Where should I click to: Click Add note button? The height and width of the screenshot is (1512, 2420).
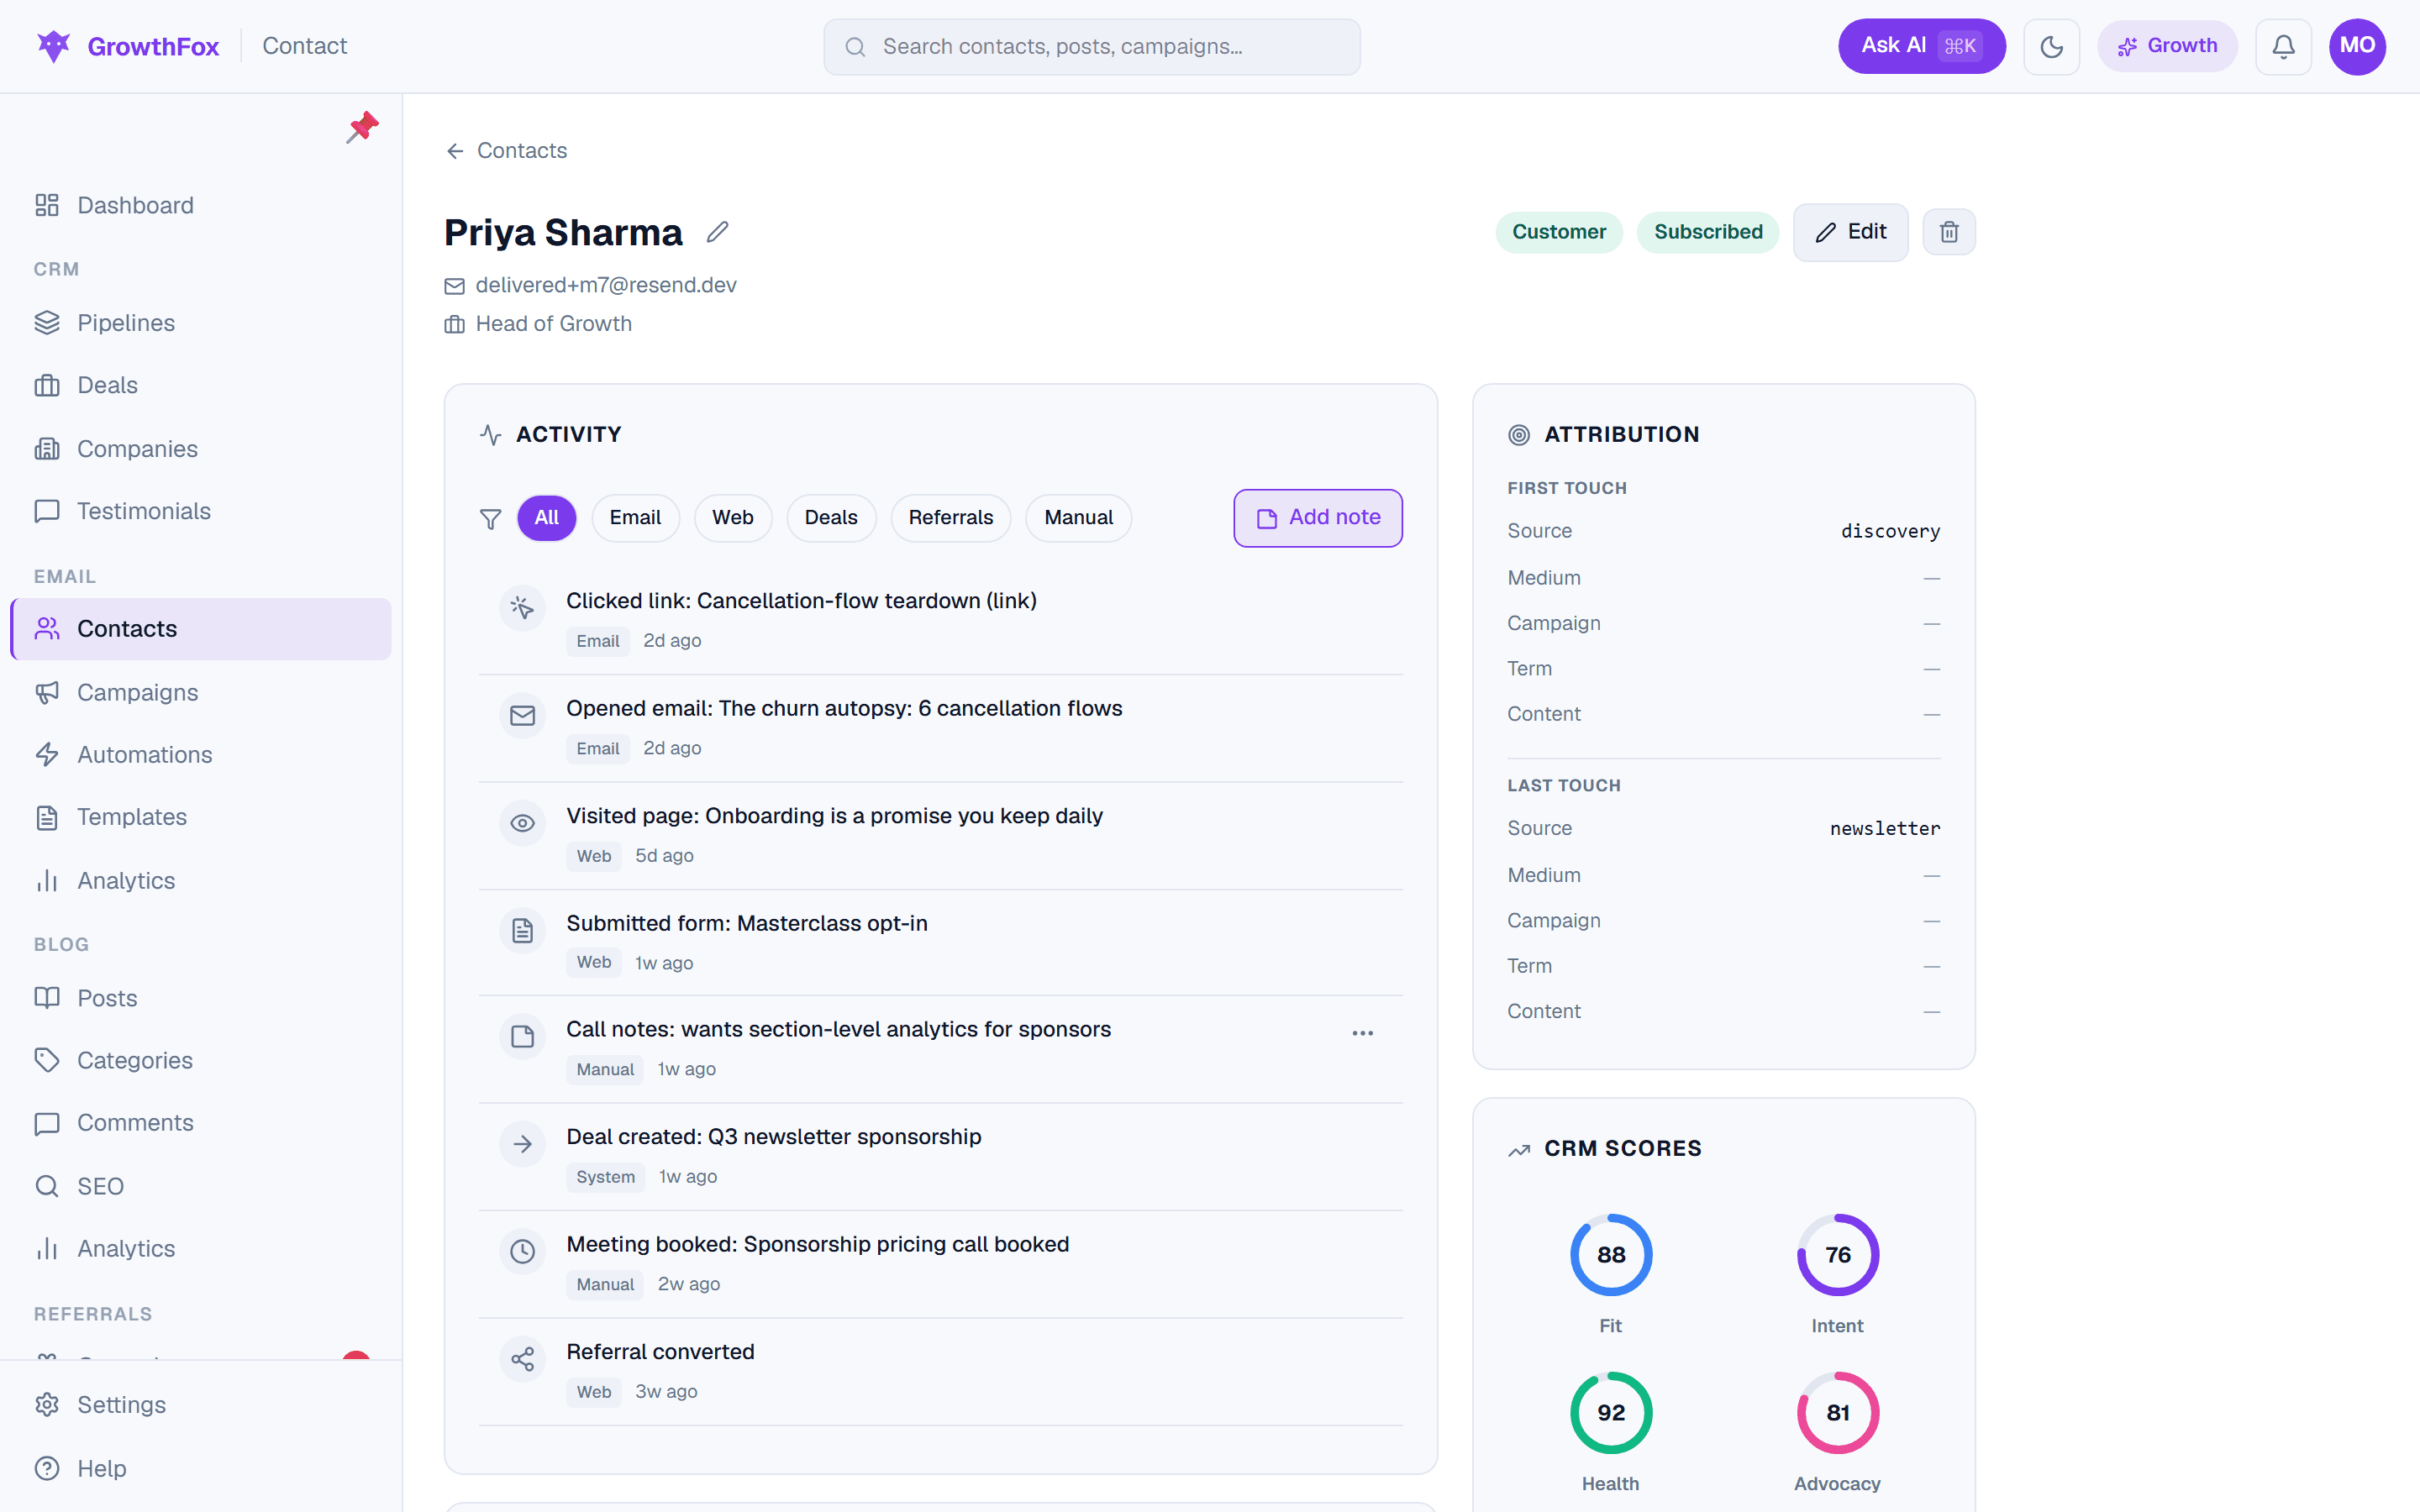[1317, 518]
